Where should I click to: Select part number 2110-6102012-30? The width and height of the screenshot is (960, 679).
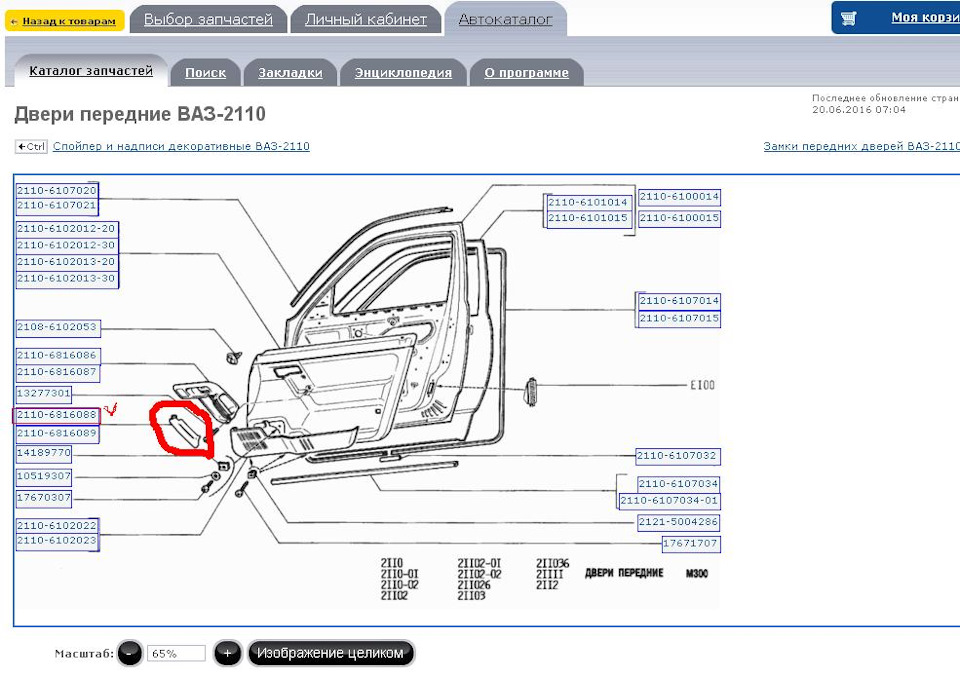point(66,245)
